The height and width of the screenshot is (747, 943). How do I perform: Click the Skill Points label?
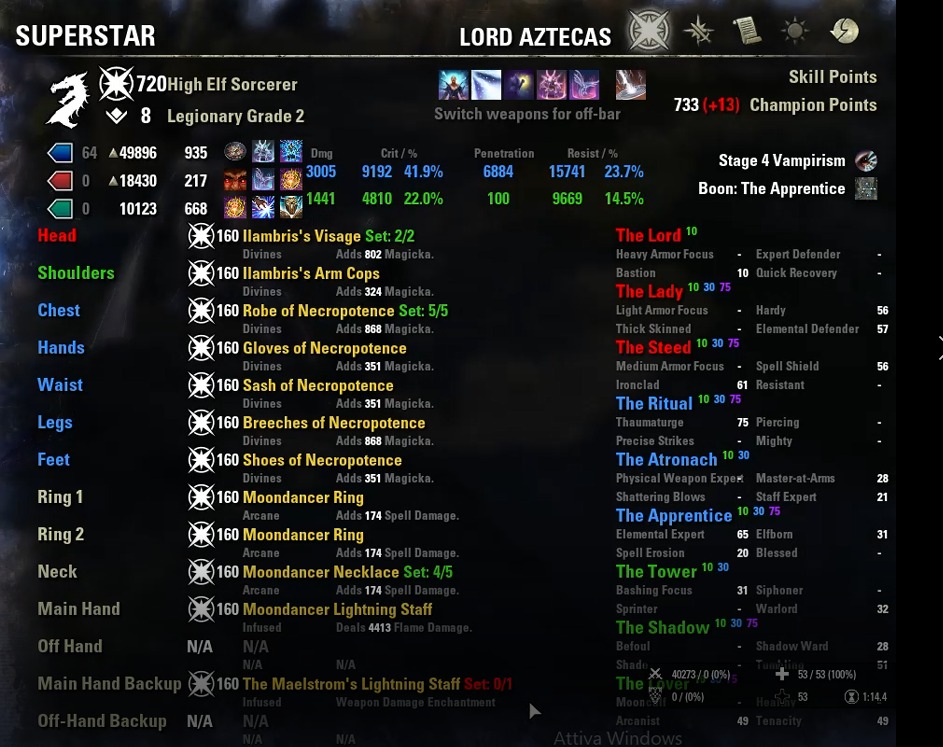832,77
